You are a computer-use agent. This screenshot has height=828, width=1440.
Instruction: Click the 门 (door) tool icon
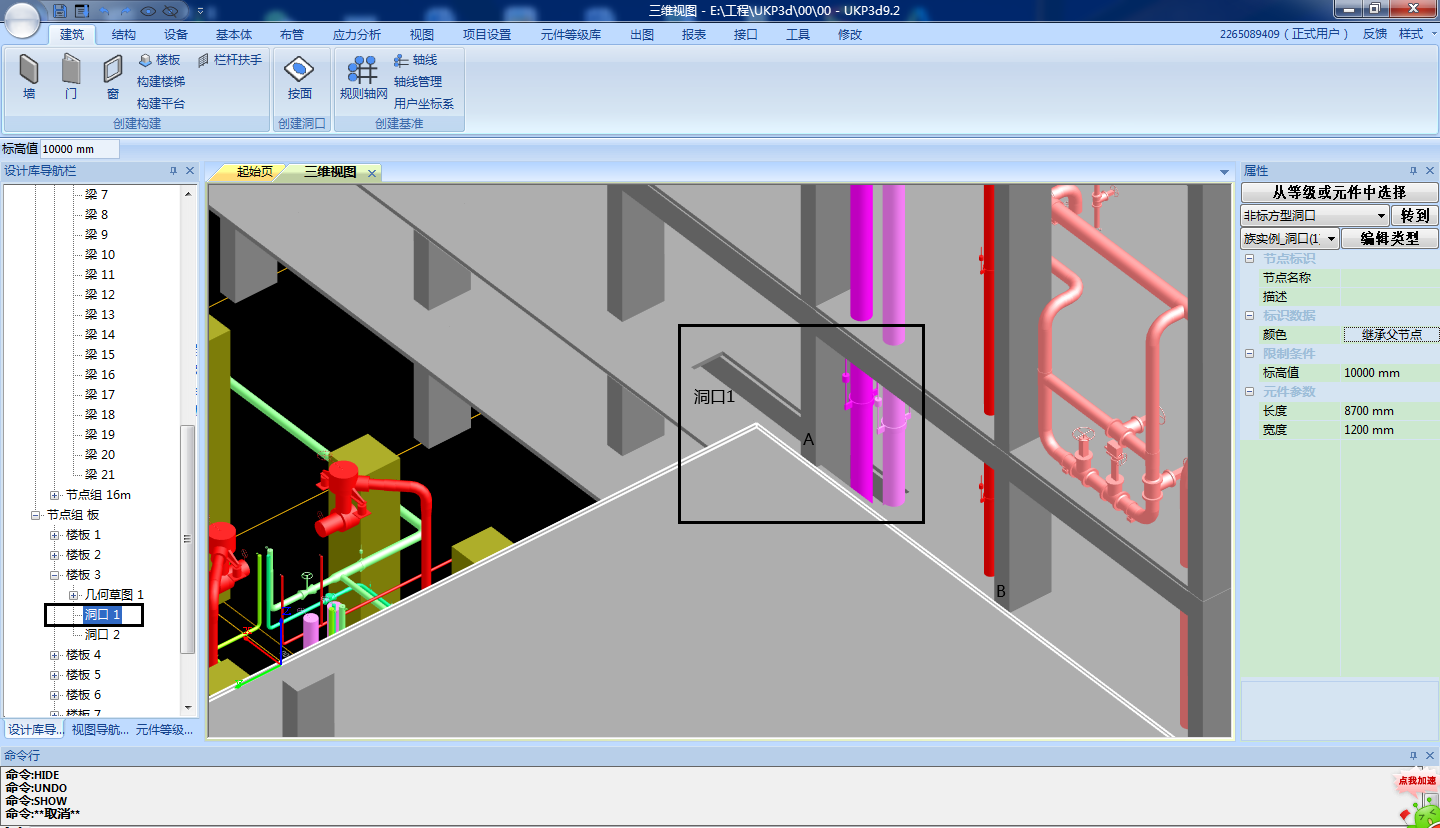point(71,75)
